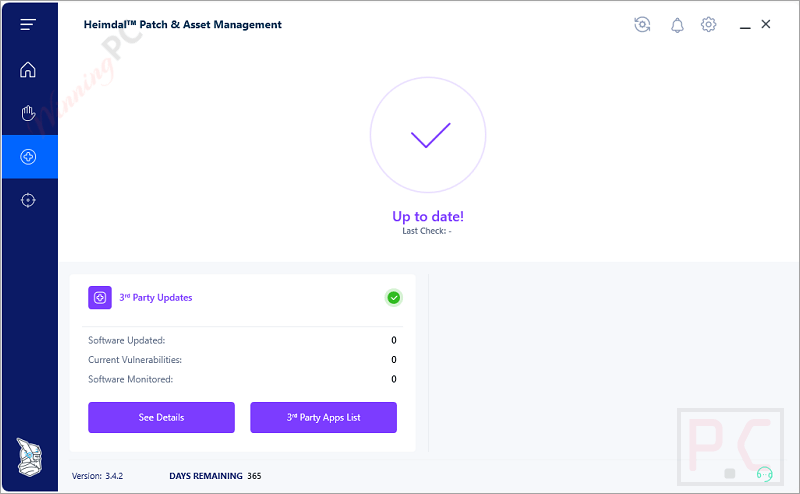This screenshot has width=800, height=494.
Task: Run a scan with the refresh icon
Action: [642, 24]
